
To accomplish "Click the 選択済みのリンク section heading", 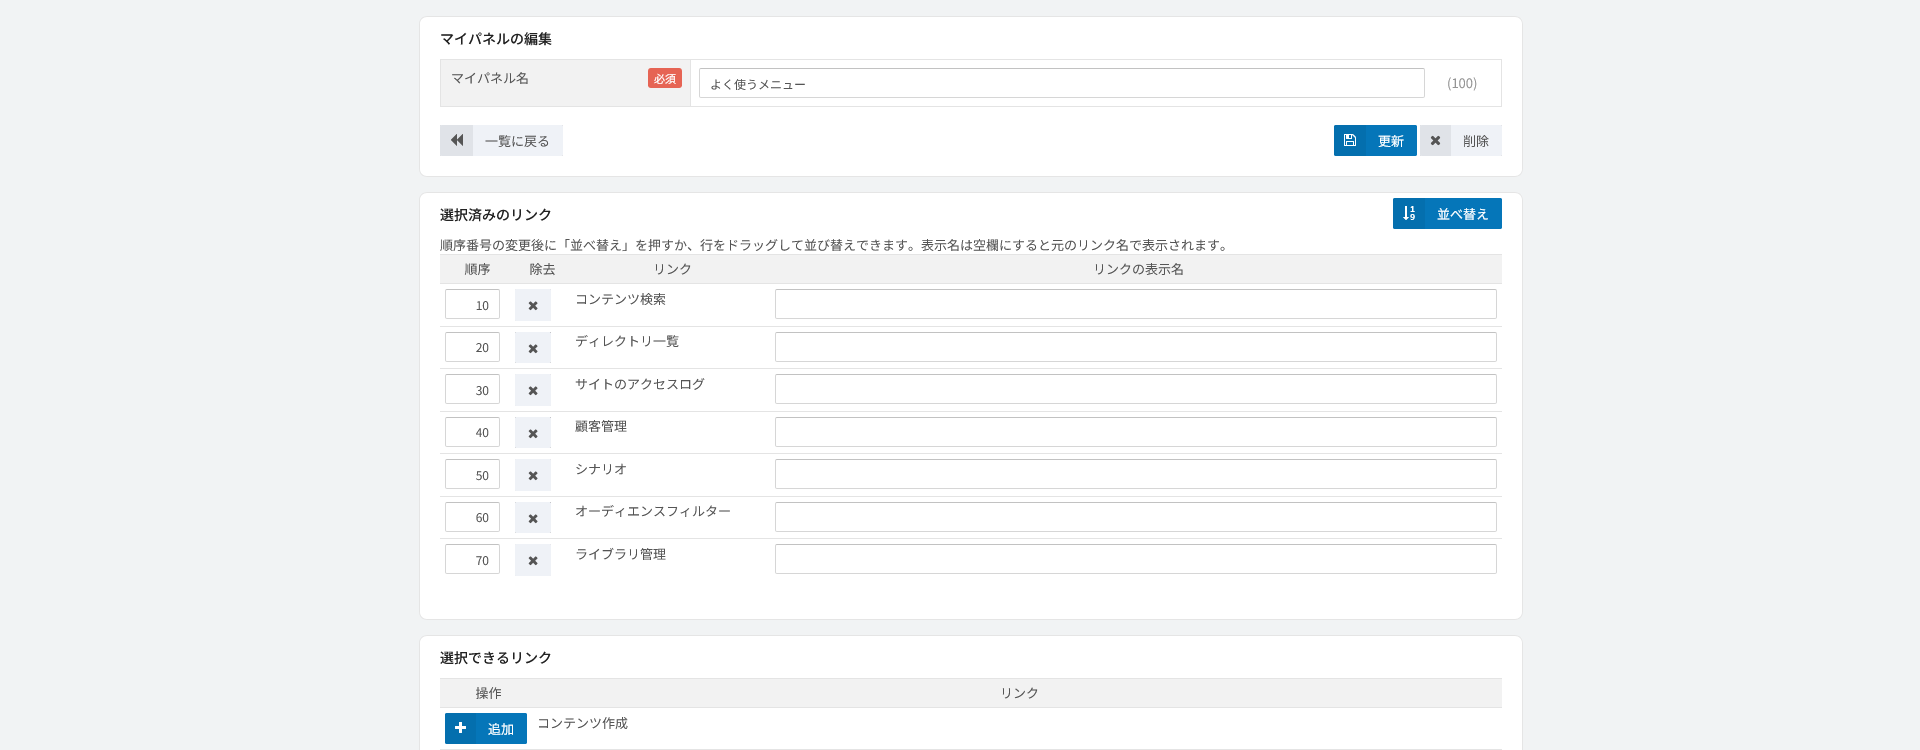I will click(496, 214).
